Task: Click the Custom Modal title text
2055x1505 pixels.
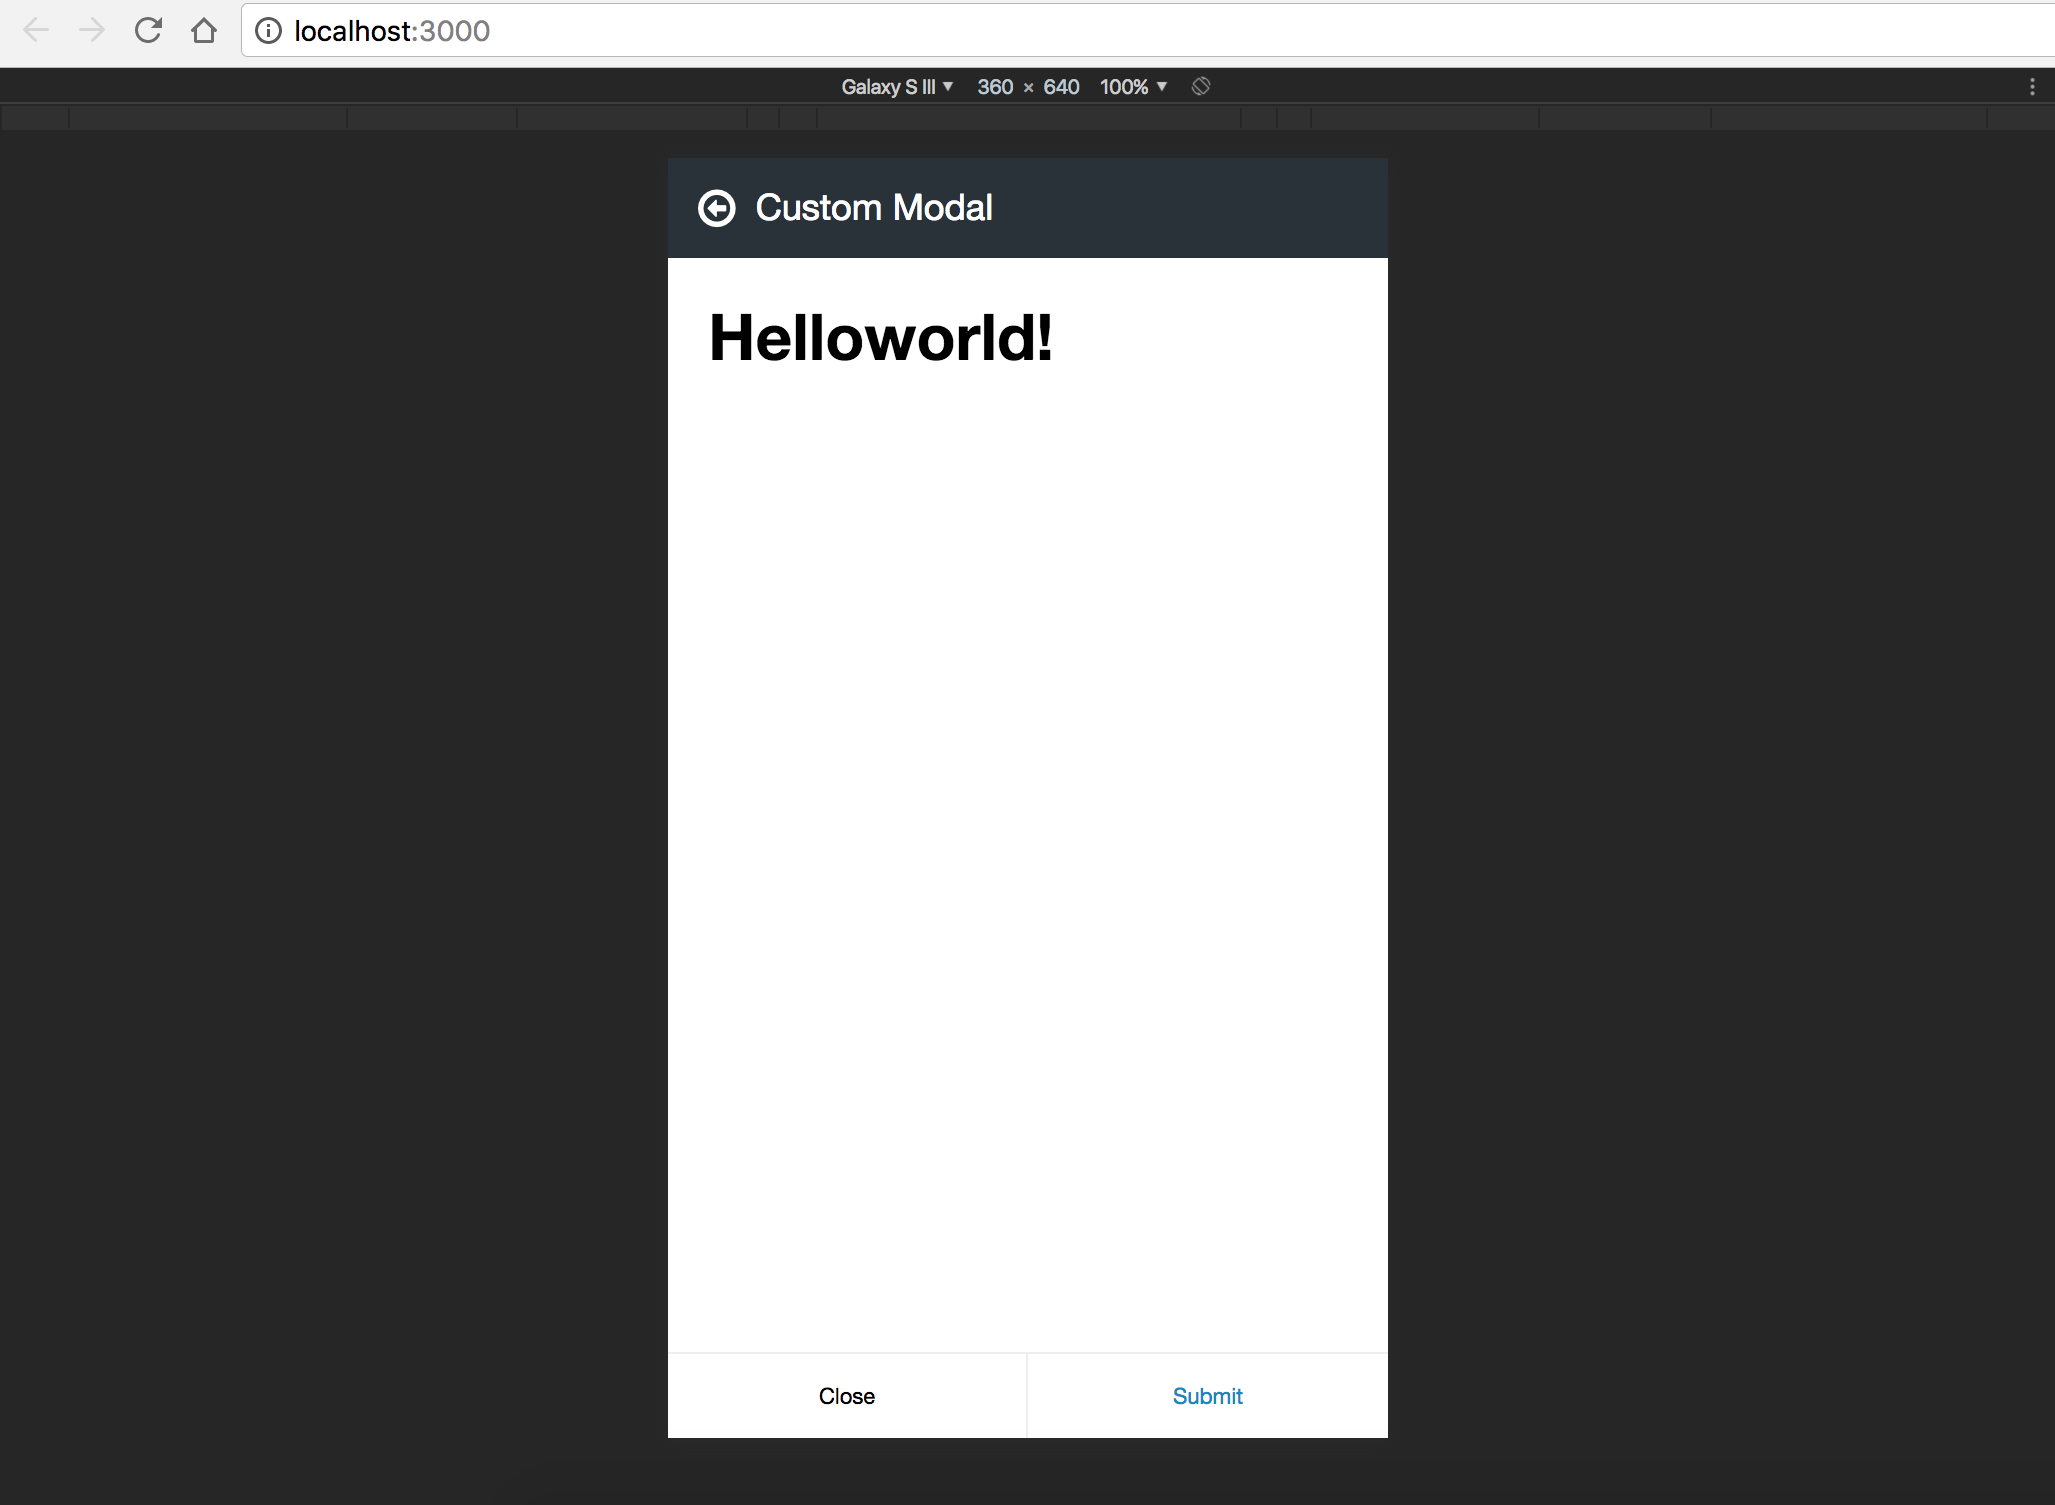Action: click(x=873, y=208)
